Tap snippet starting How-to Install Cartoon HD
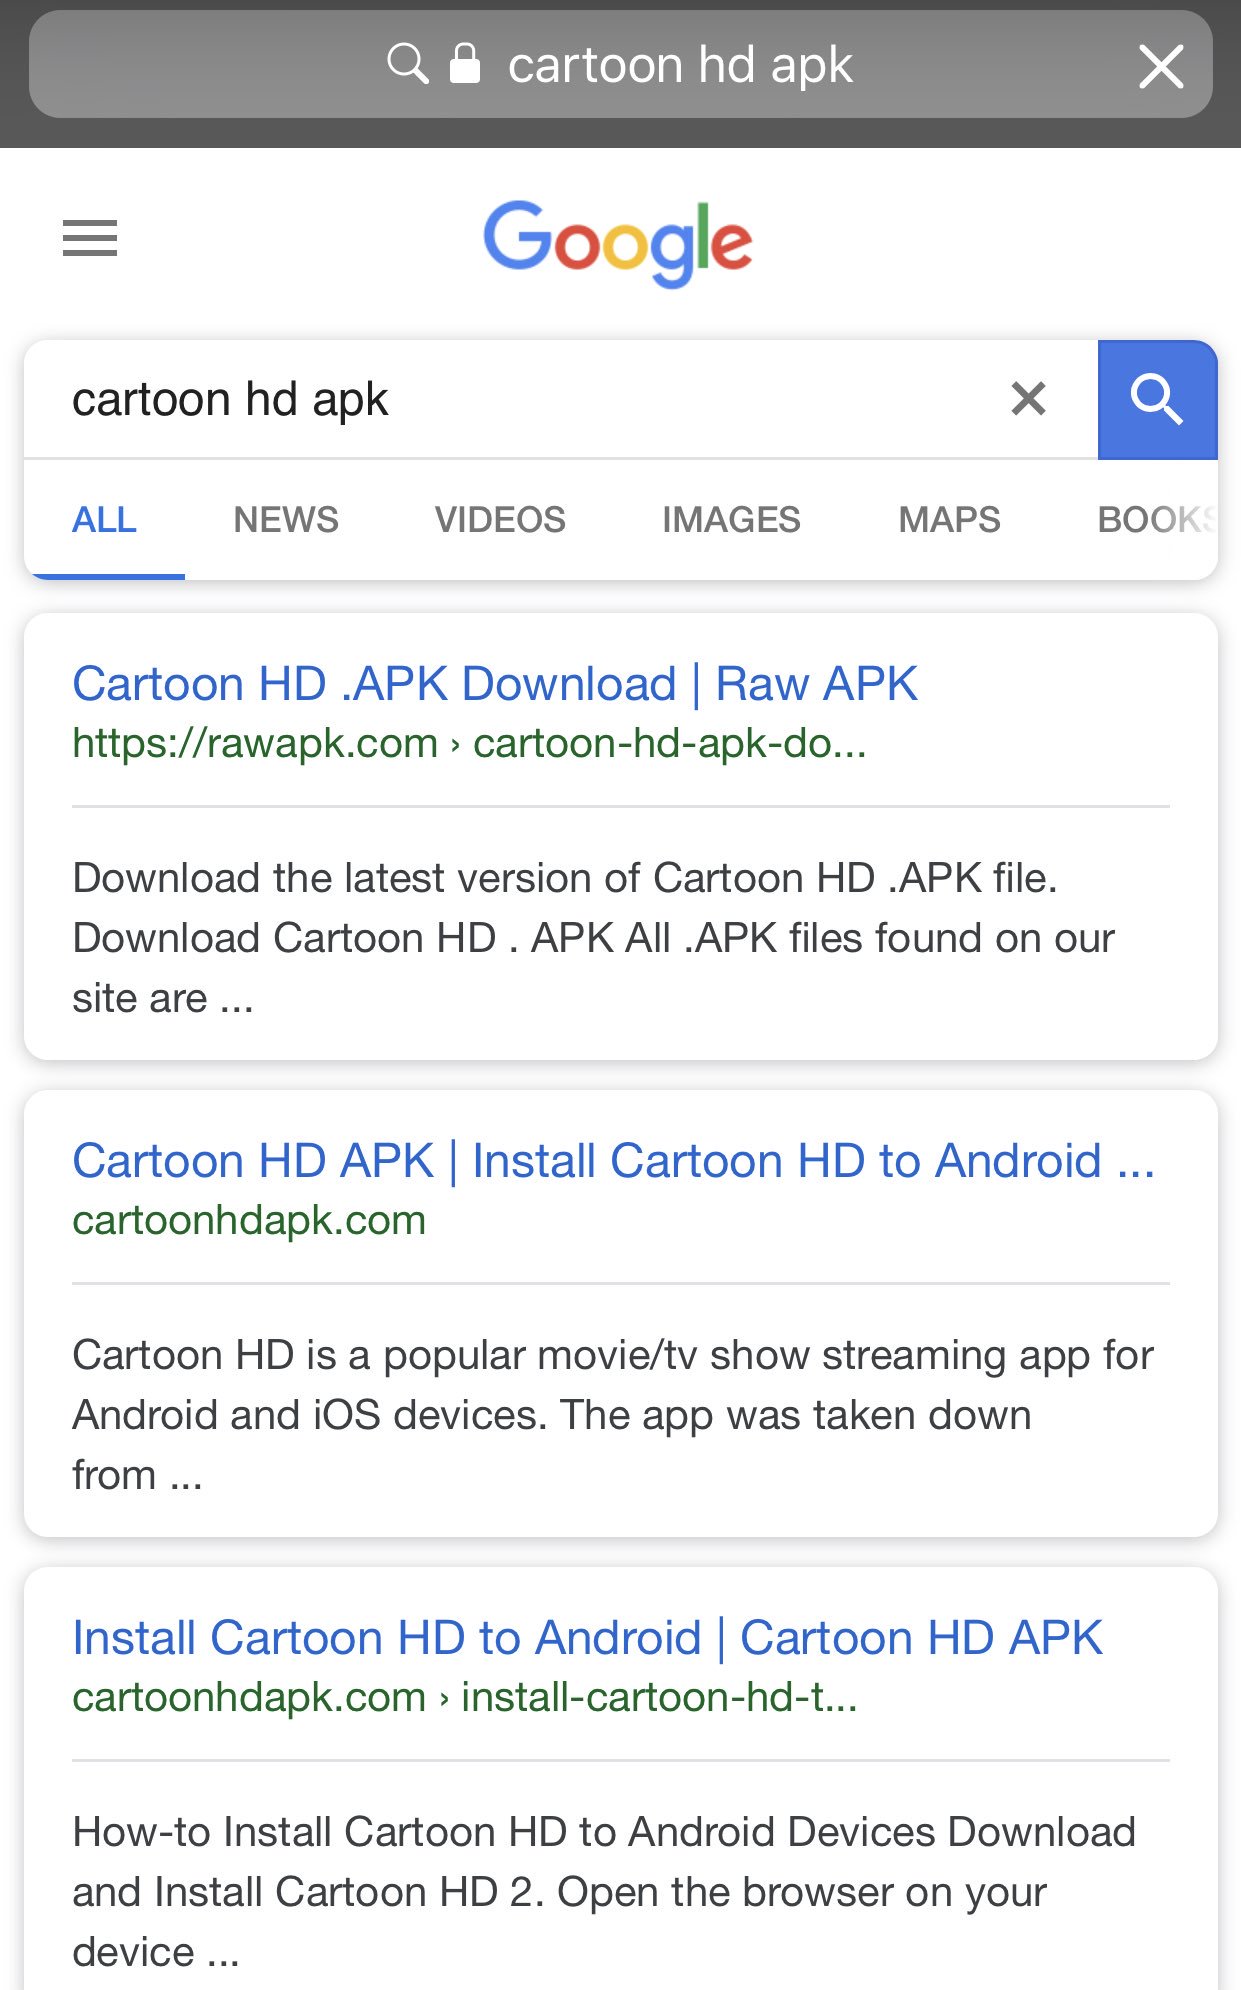This screenshot has height=1990, width=1241. 604,1892
